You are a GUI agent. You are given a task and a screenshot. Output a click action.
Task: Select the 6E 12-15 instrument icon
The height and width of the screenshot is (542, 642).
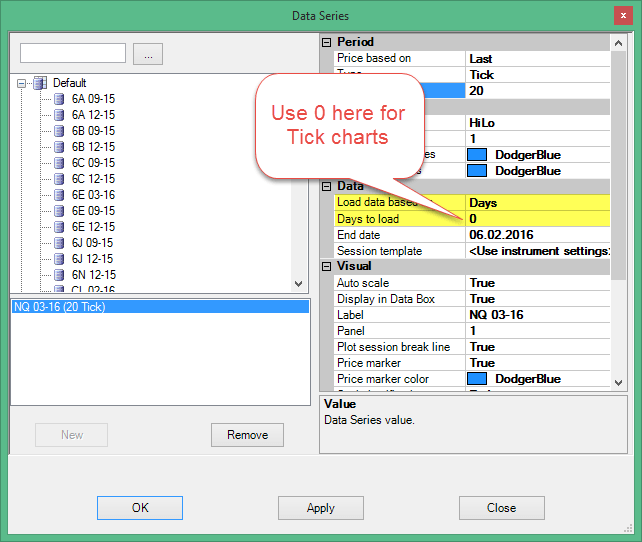point(59,227)
